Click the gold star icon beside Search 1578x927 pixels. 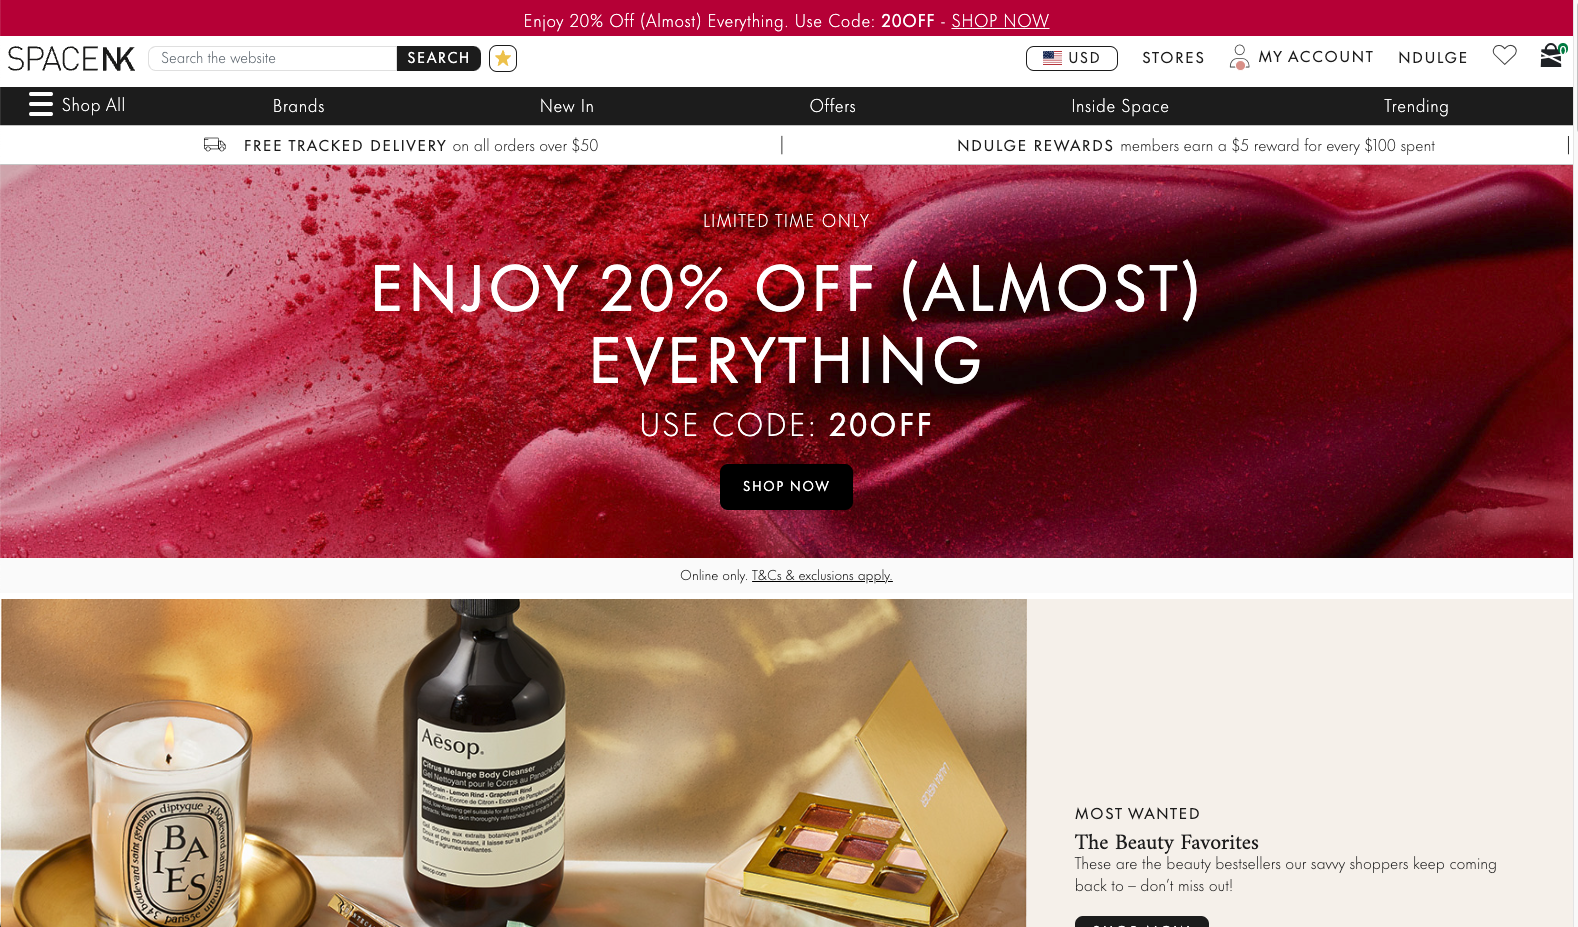[503, 58]
